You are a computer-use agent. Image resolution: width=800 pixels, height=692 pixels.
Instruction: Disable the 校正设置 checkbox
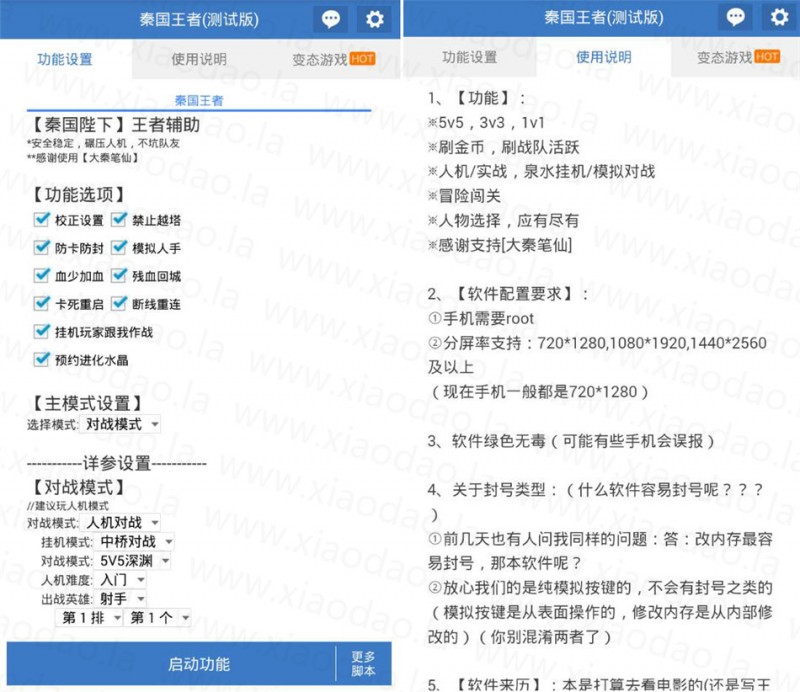pyautogui.click(x=40, y=220)
